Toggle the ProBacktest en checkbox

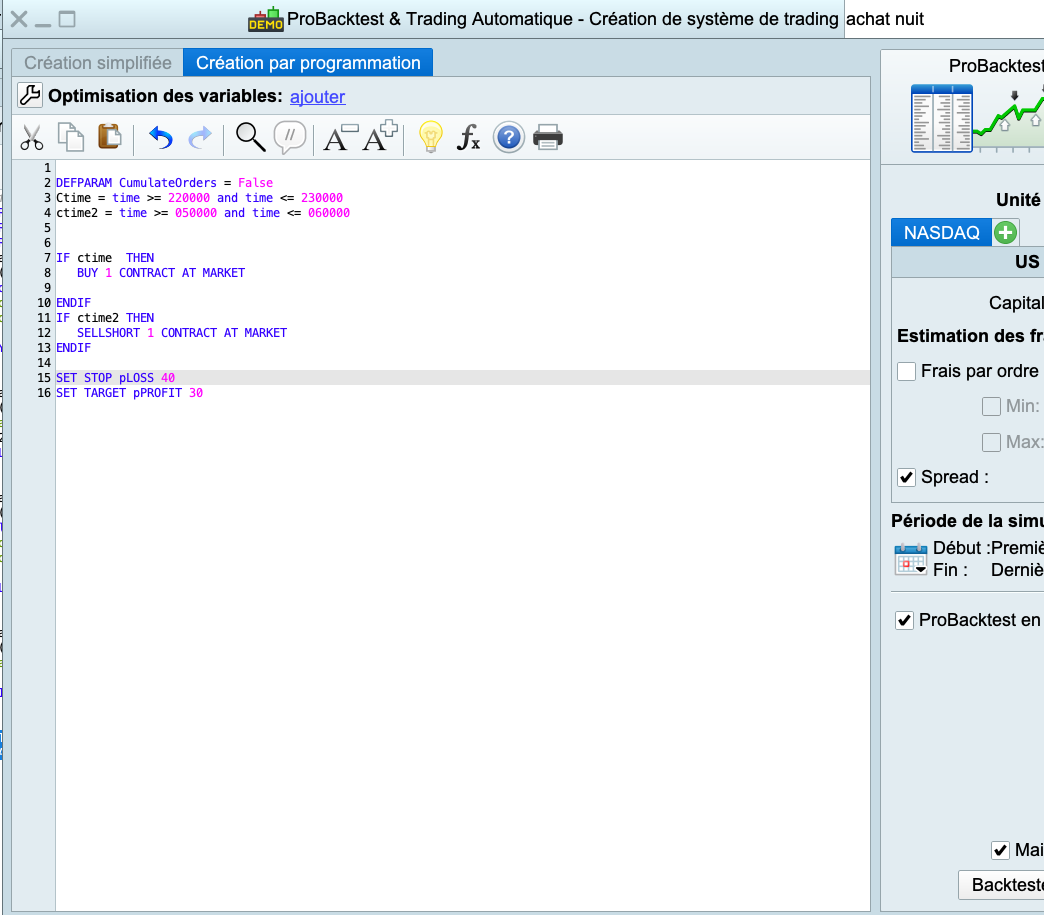pyautogui.click(x=905, y=620)
